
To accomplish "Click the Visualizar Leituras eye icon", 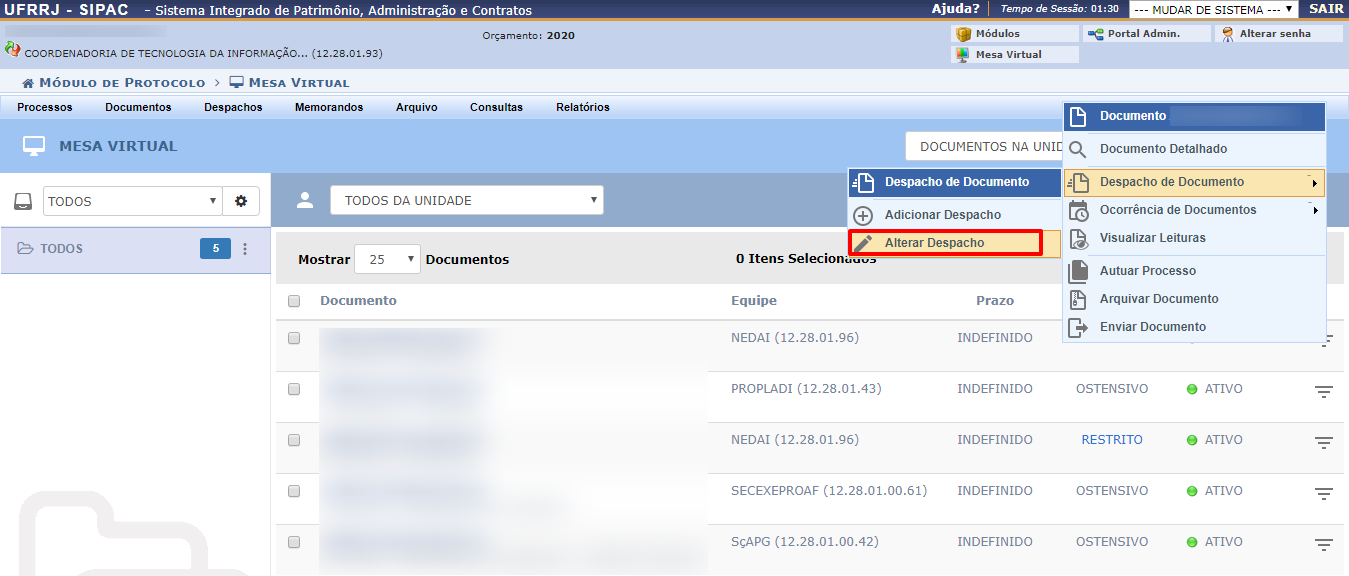I will (1078, 239).
